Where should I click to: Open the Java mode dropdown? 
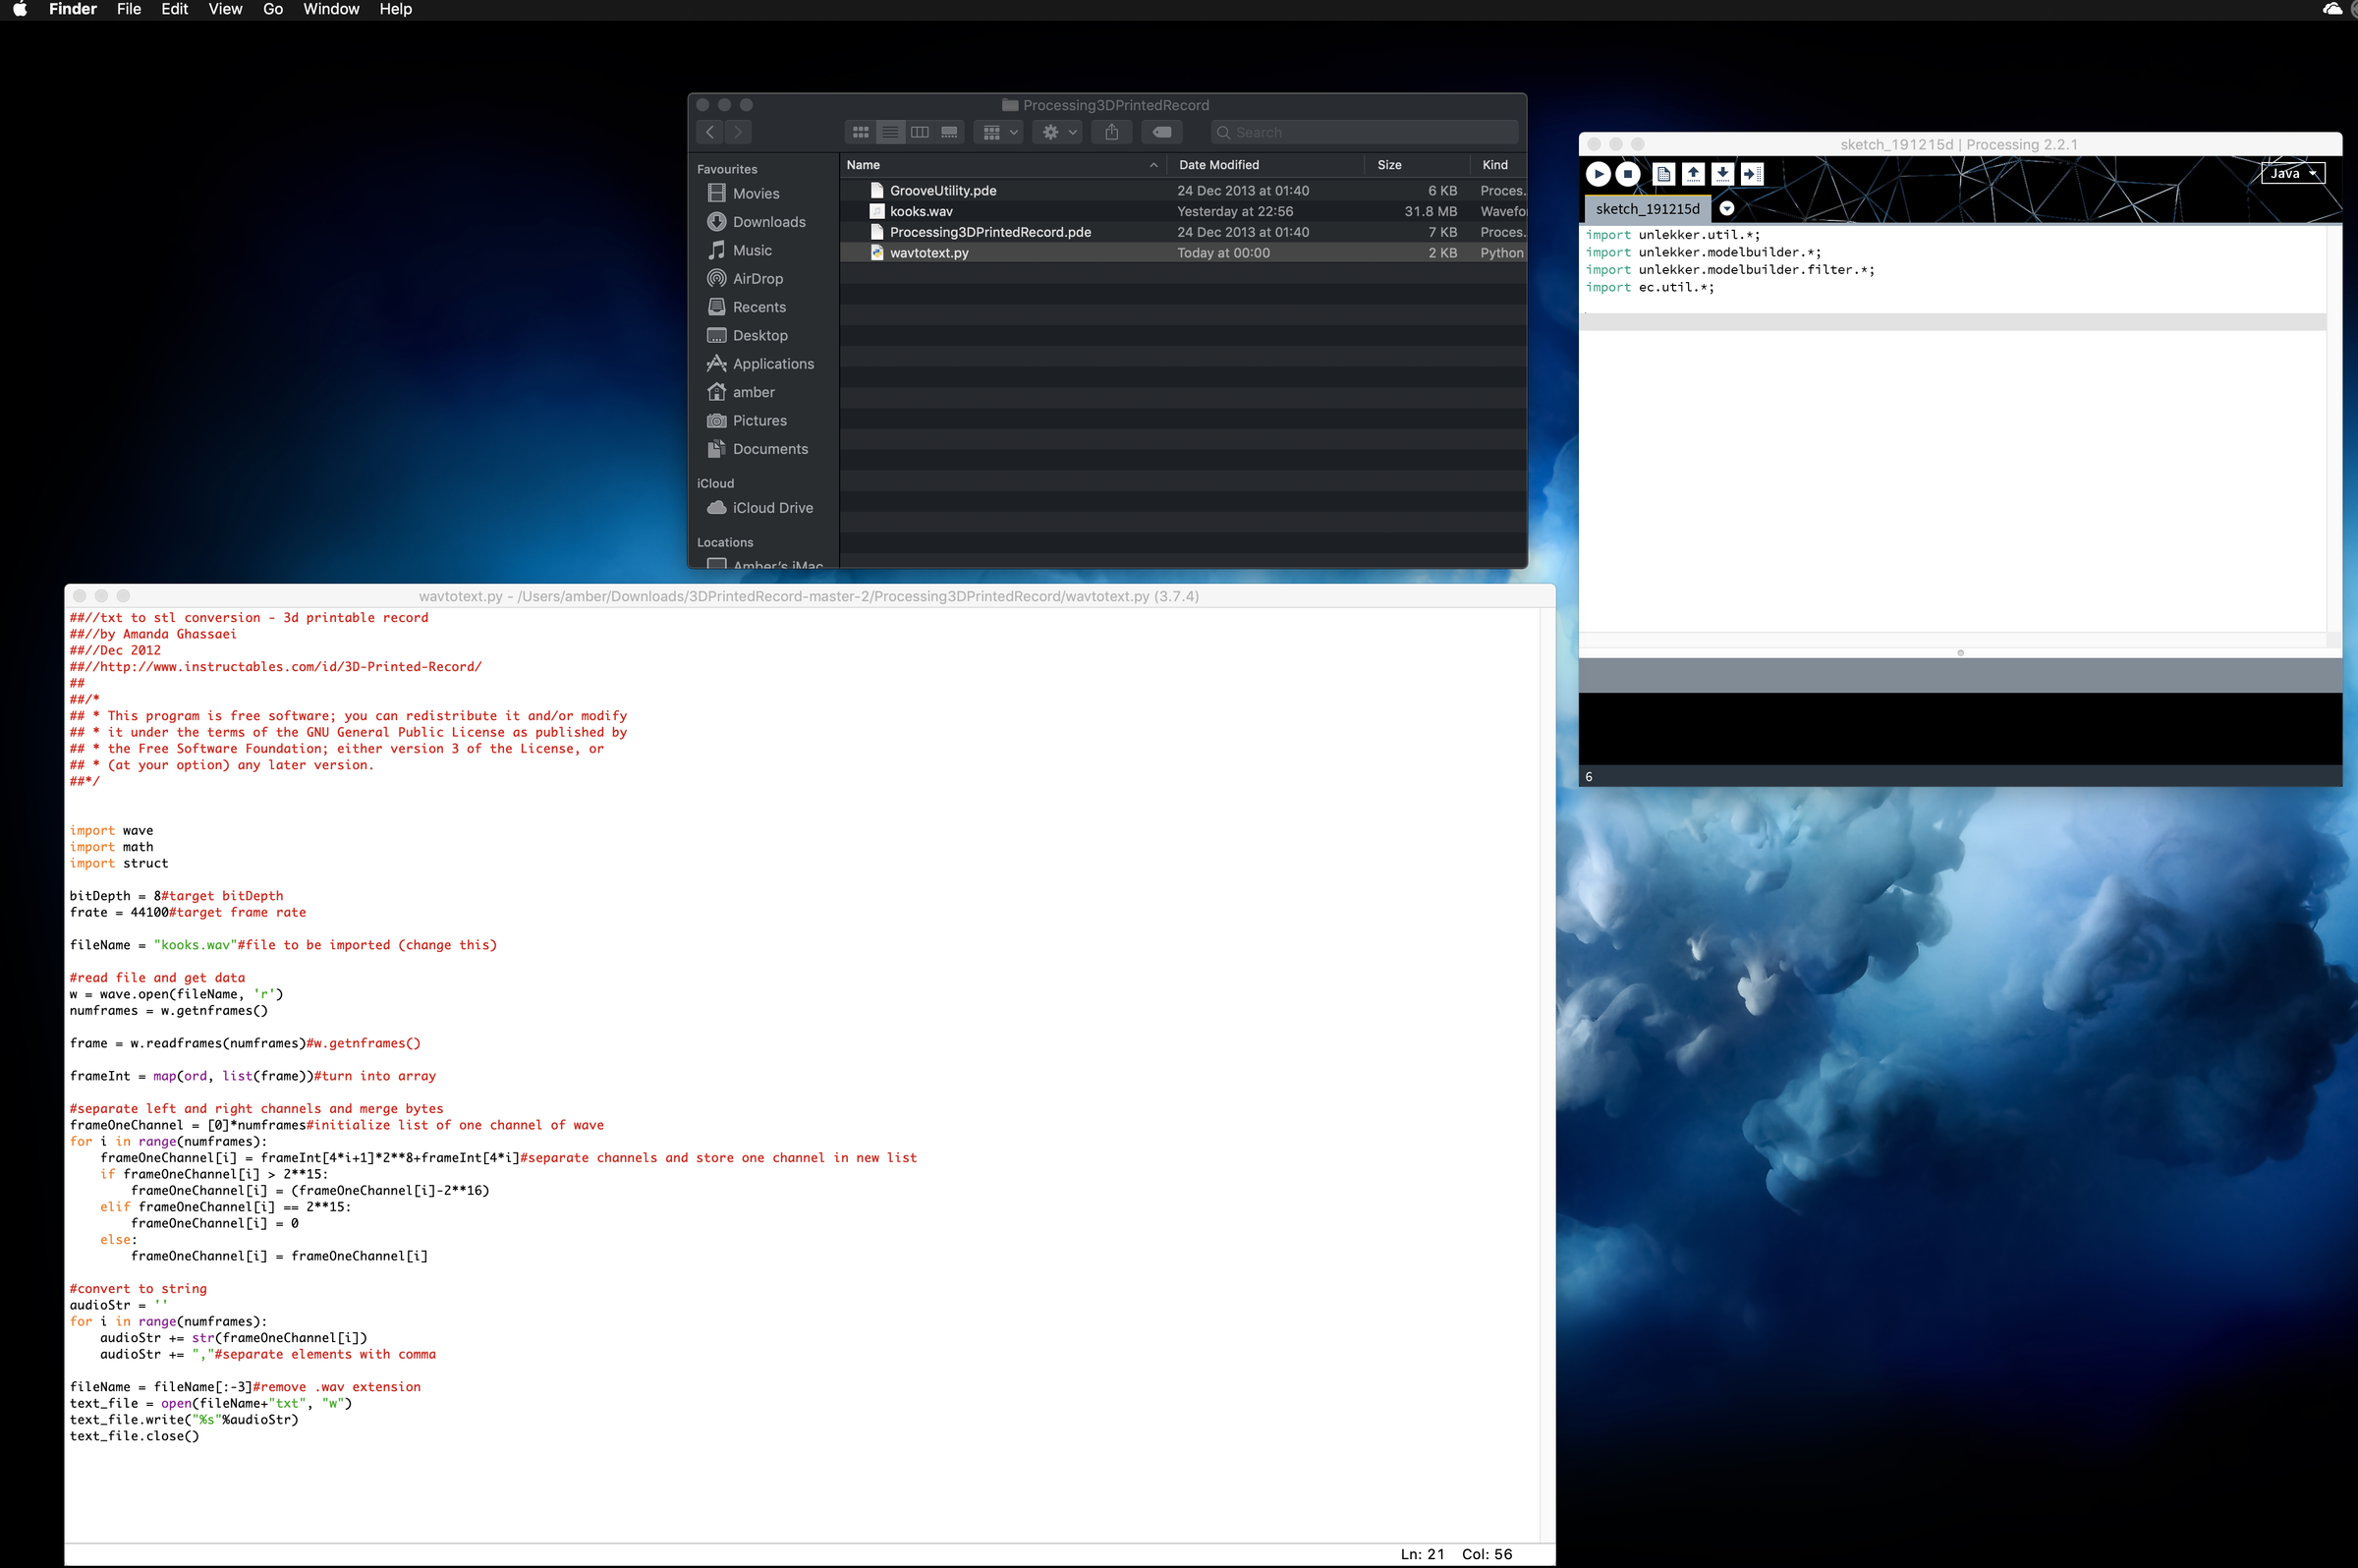2293,173
